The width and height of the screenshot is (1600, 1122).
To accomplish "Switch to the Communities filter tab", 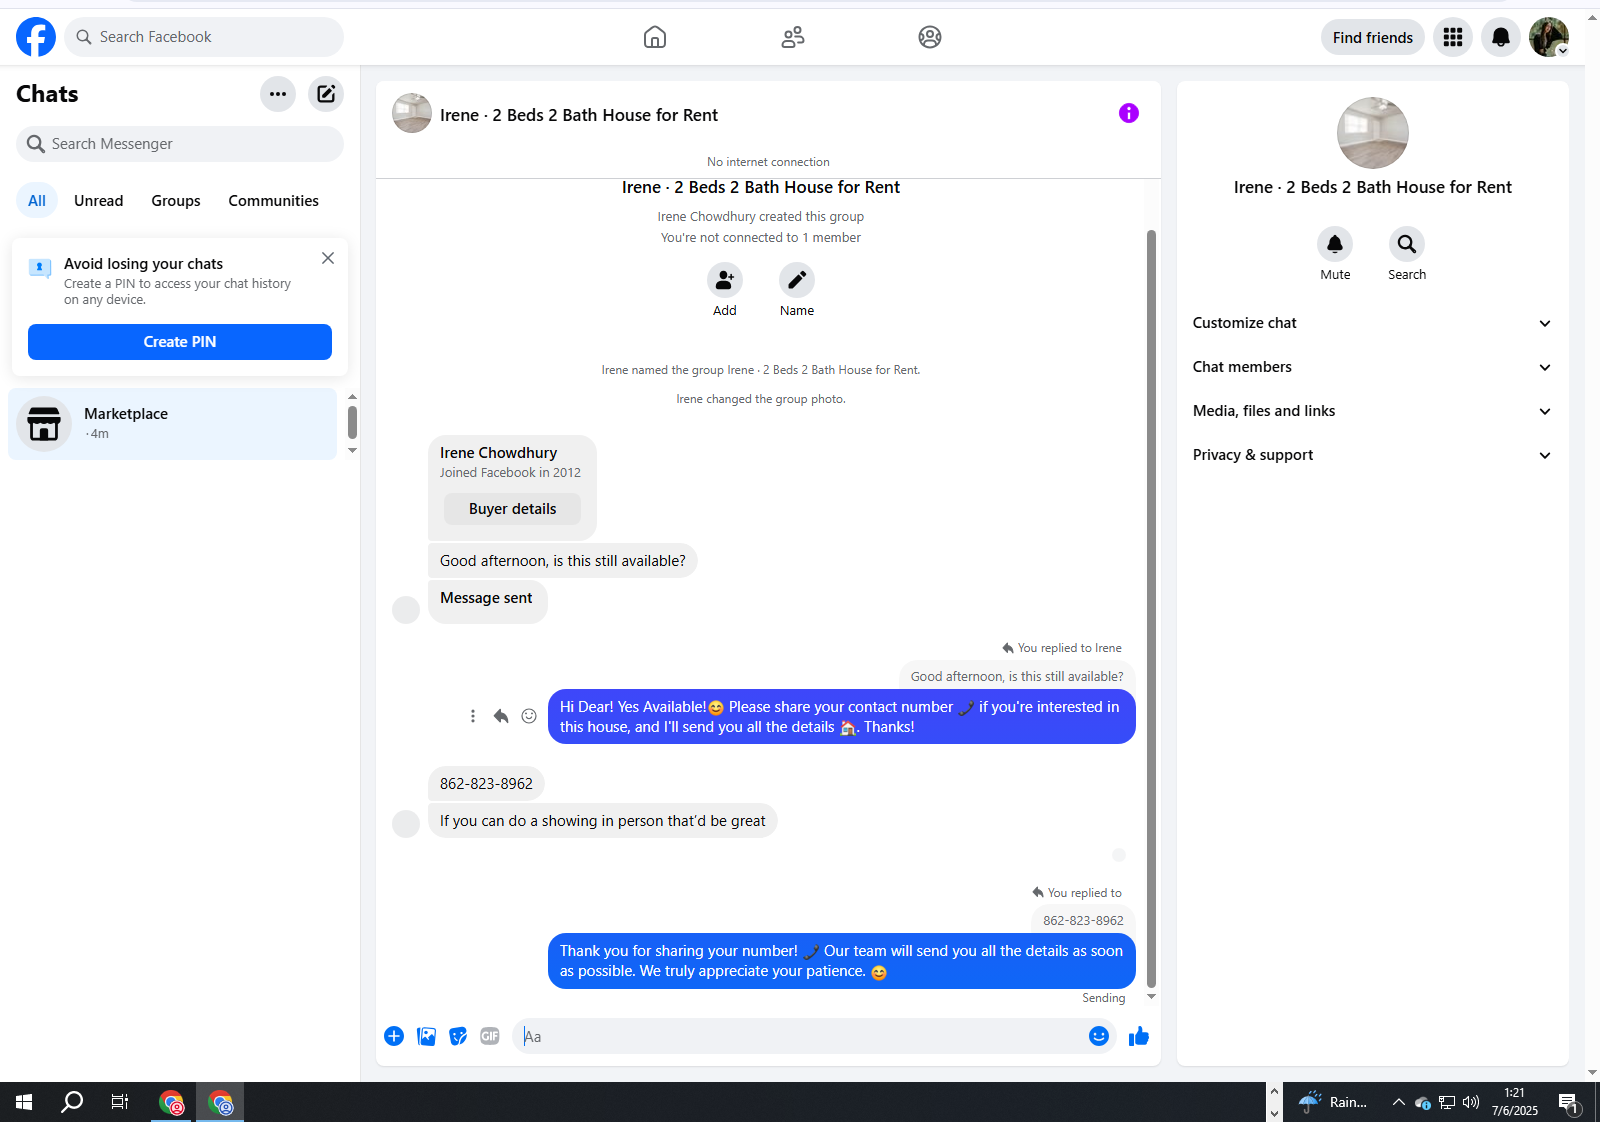I will [274, 201].
